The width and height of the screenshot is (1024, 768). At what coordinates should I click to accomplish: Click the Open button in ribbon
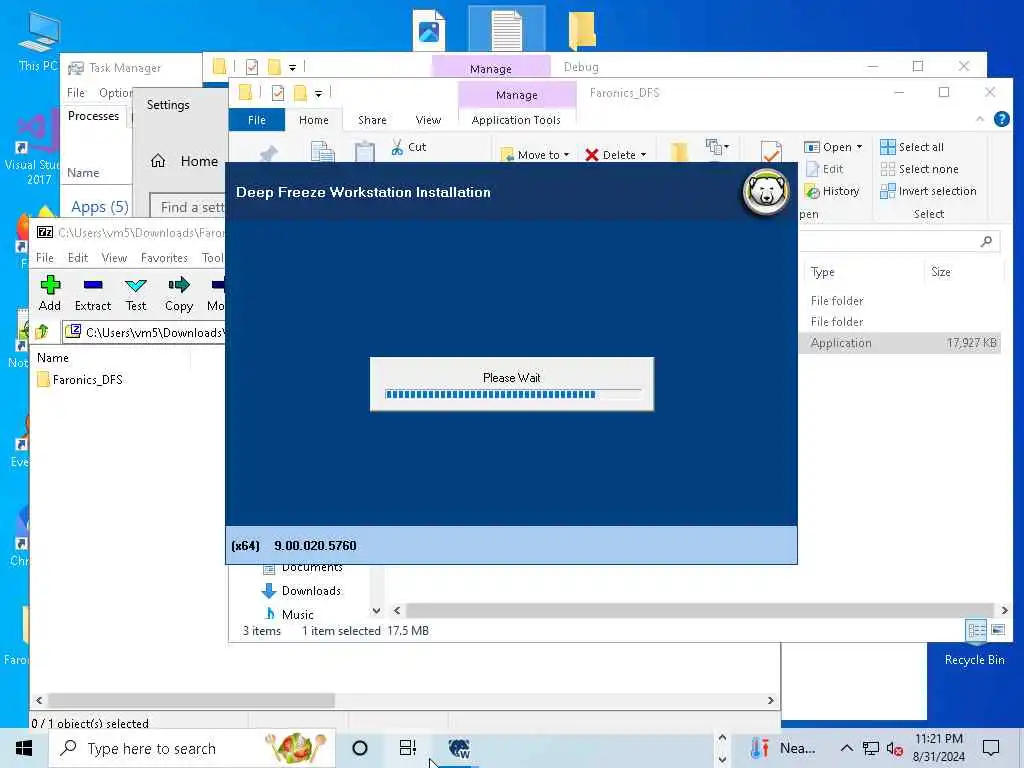click(x=833, y=147)
